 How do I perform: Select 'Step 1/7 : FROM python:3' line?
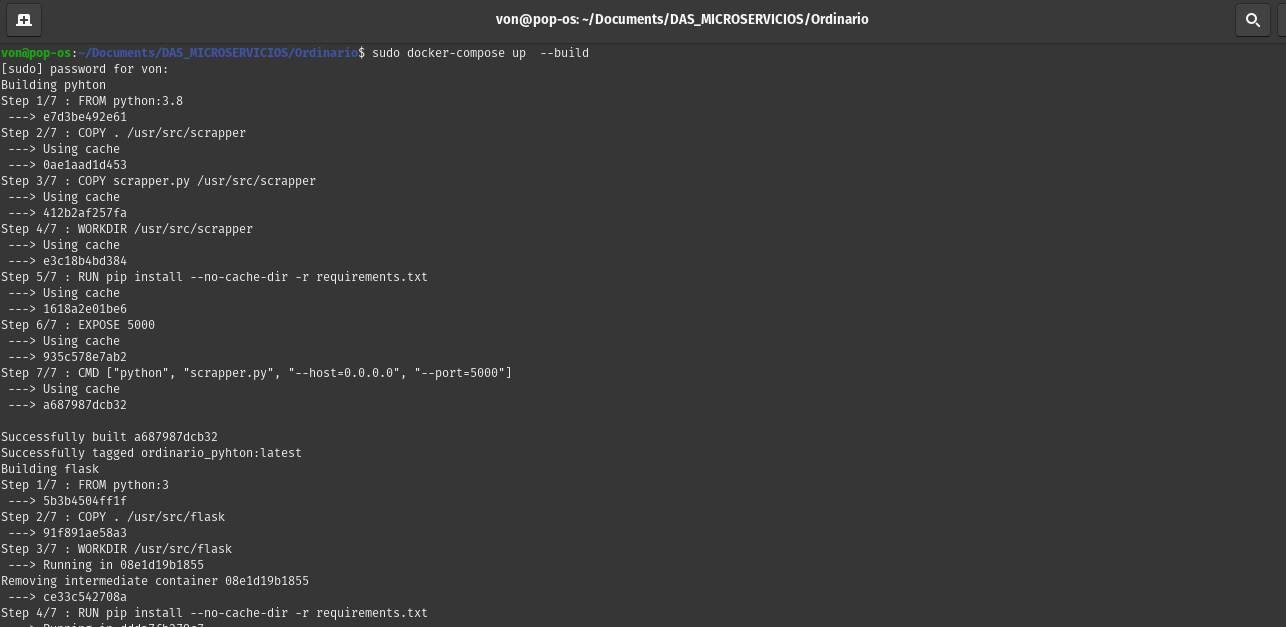pyautogui.click(x=85, y=485)
